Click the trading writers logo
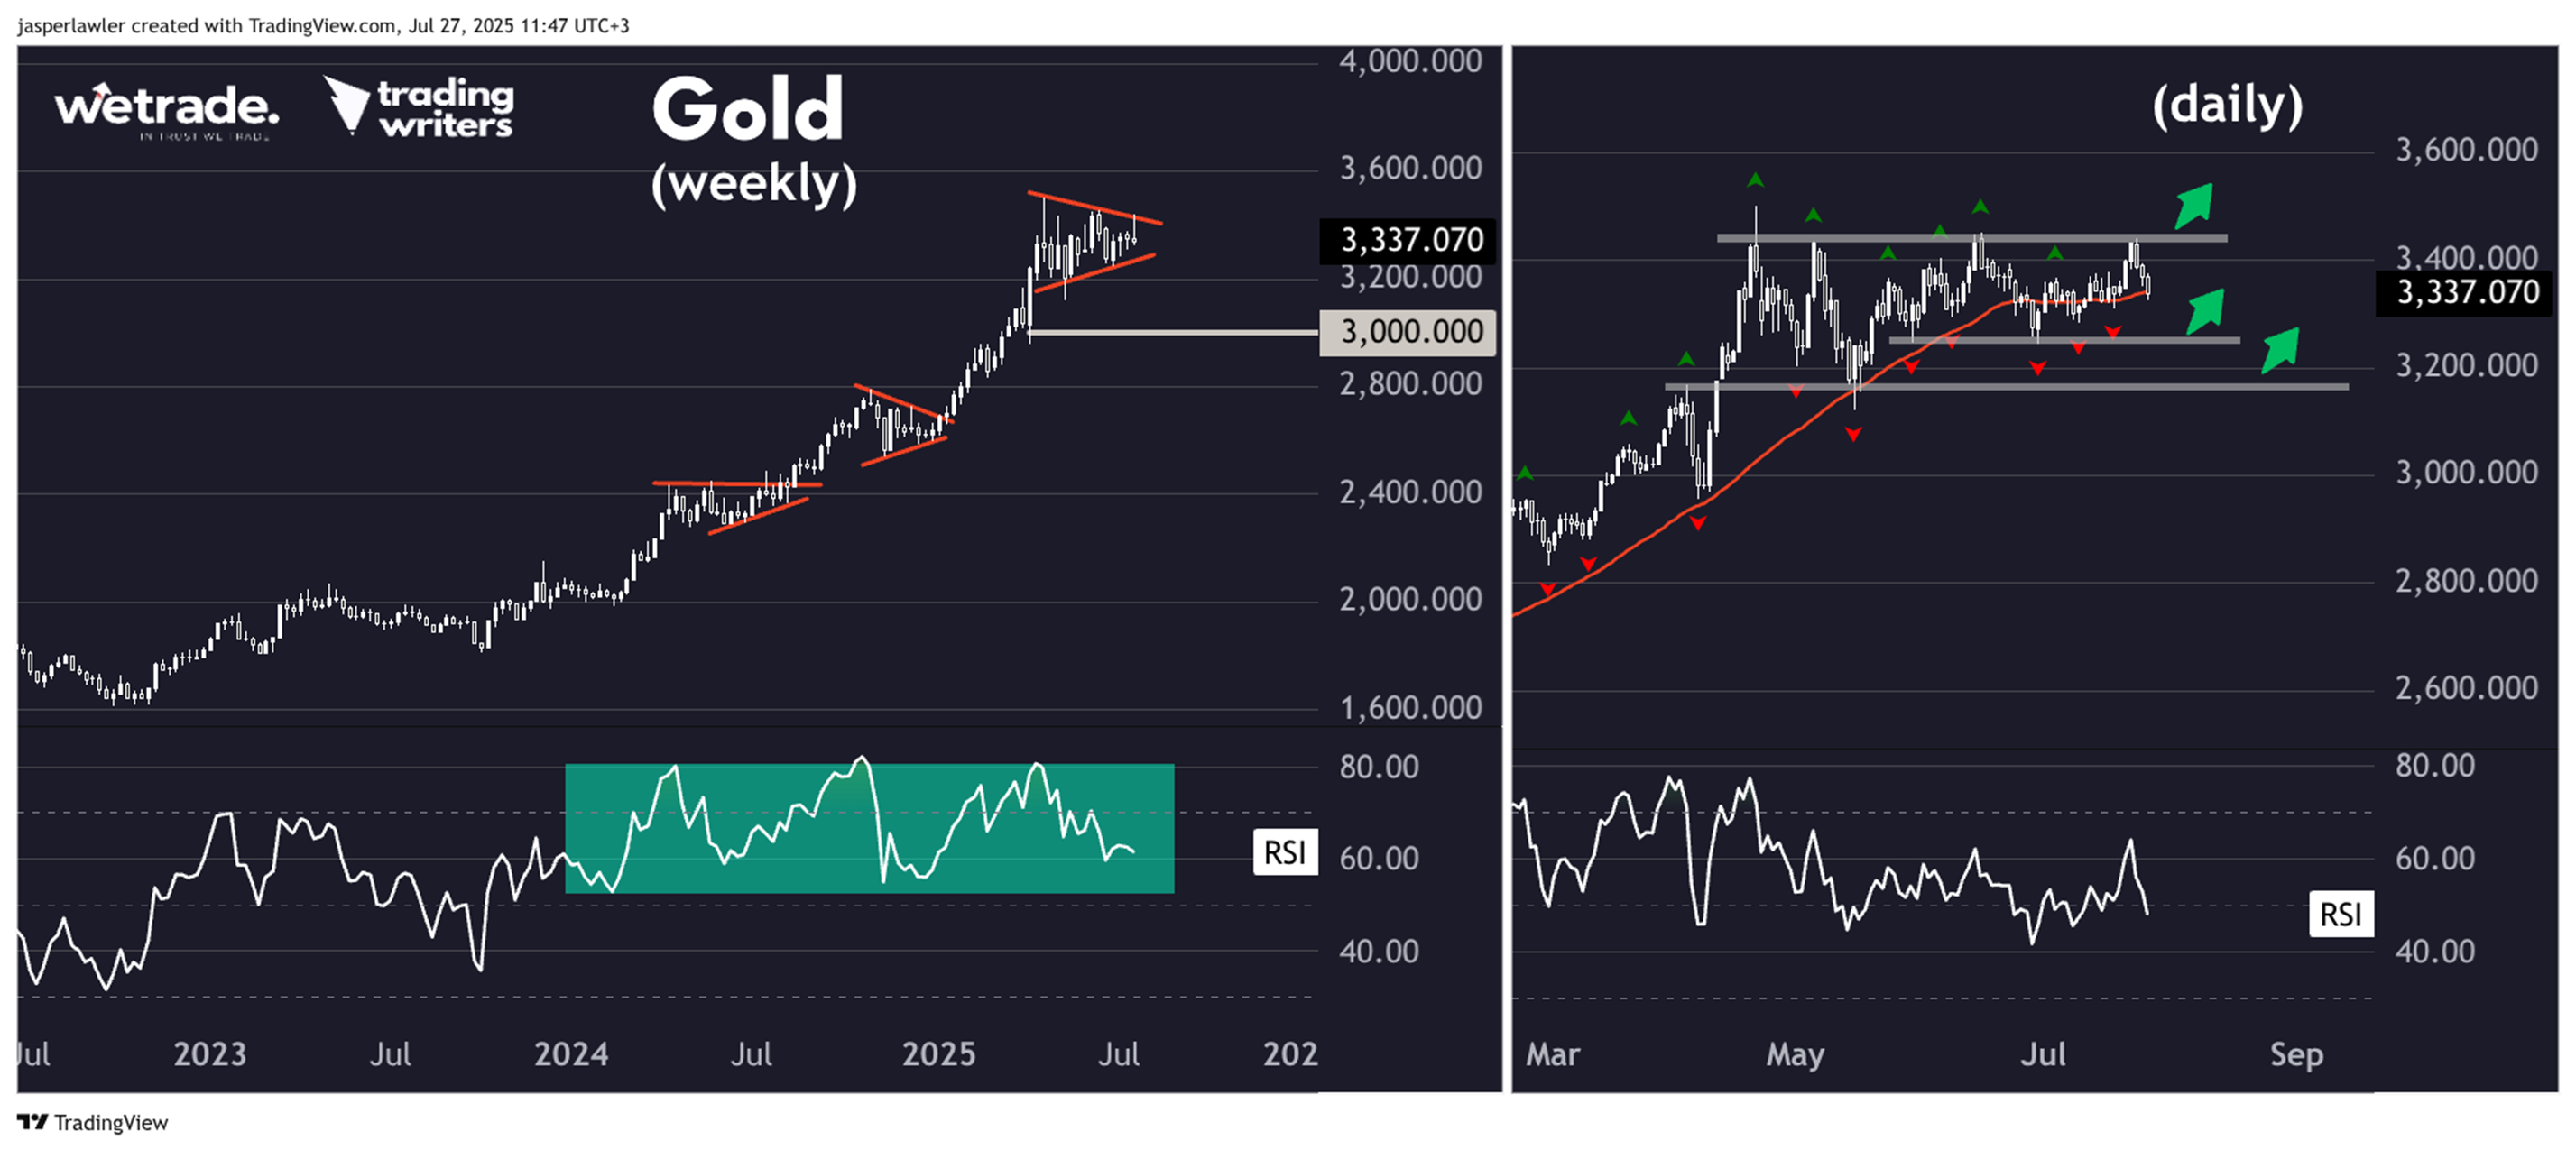This screenshot has height=1150, width=2576. pos(420,108)
